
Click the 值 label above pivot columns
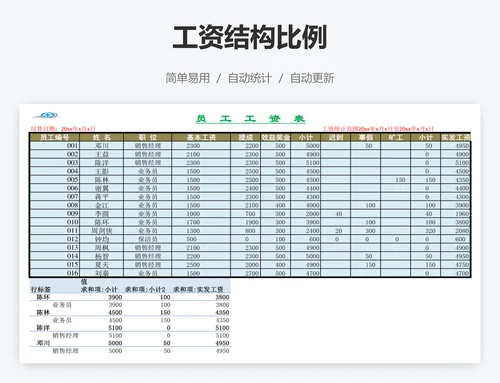click(84, 282)
